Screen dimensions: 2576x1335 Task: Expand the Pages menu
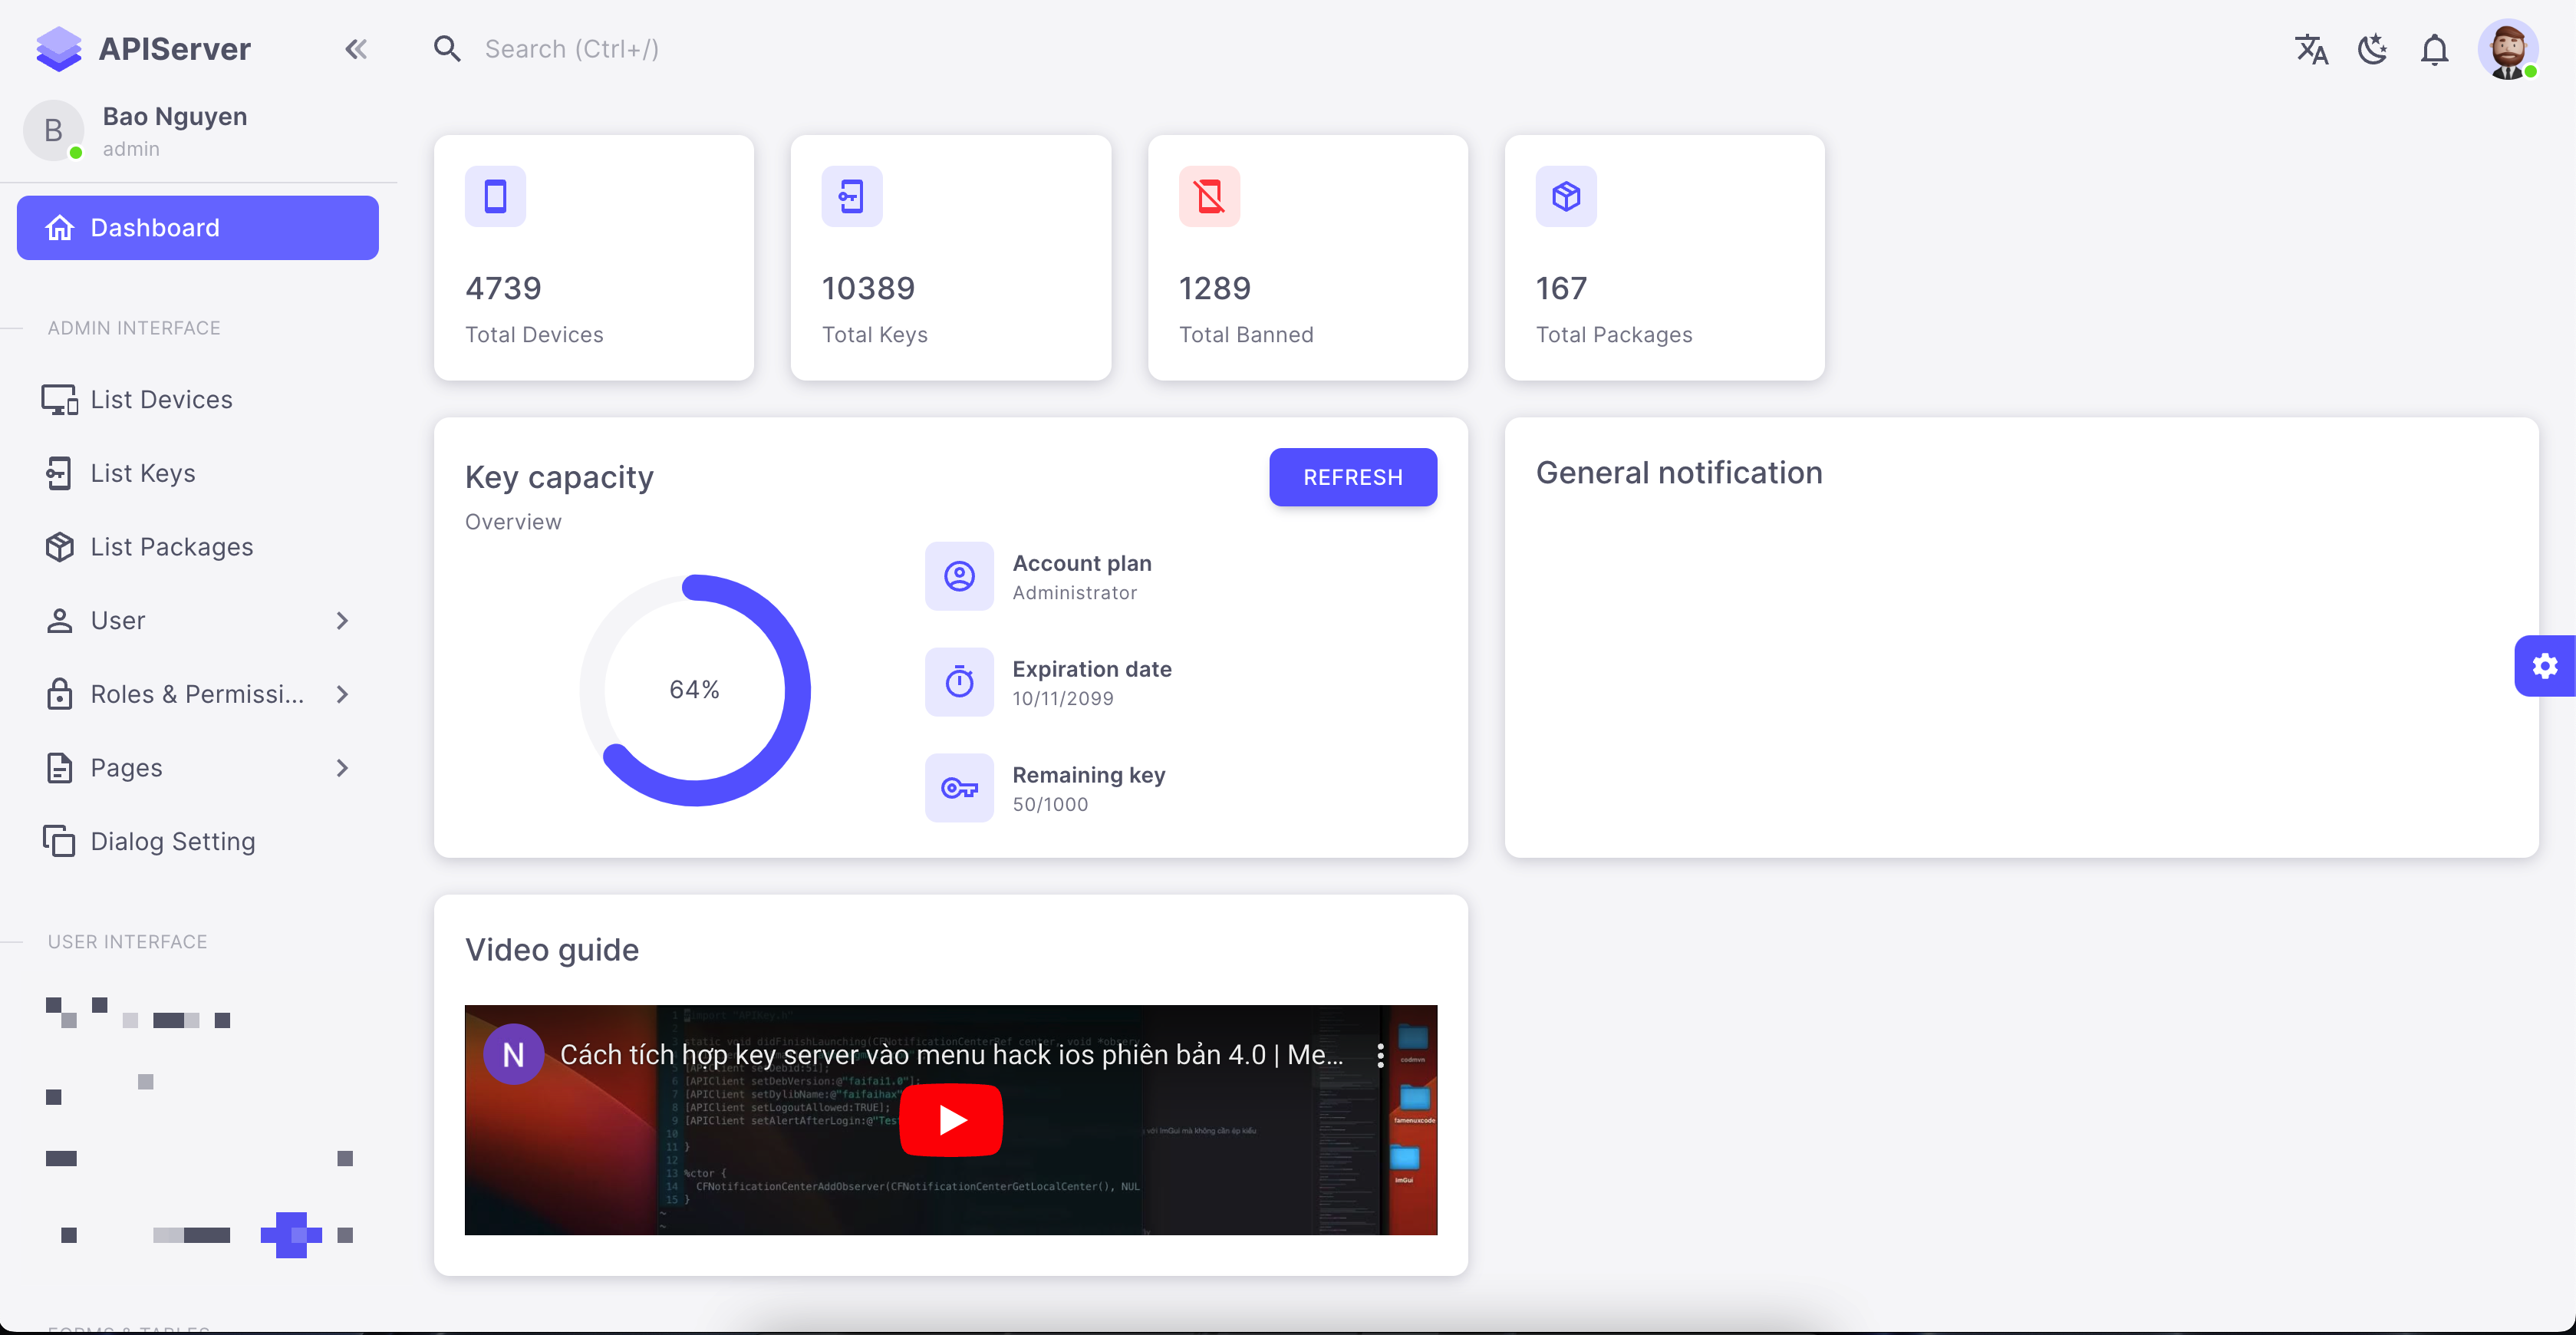point(198,768)
